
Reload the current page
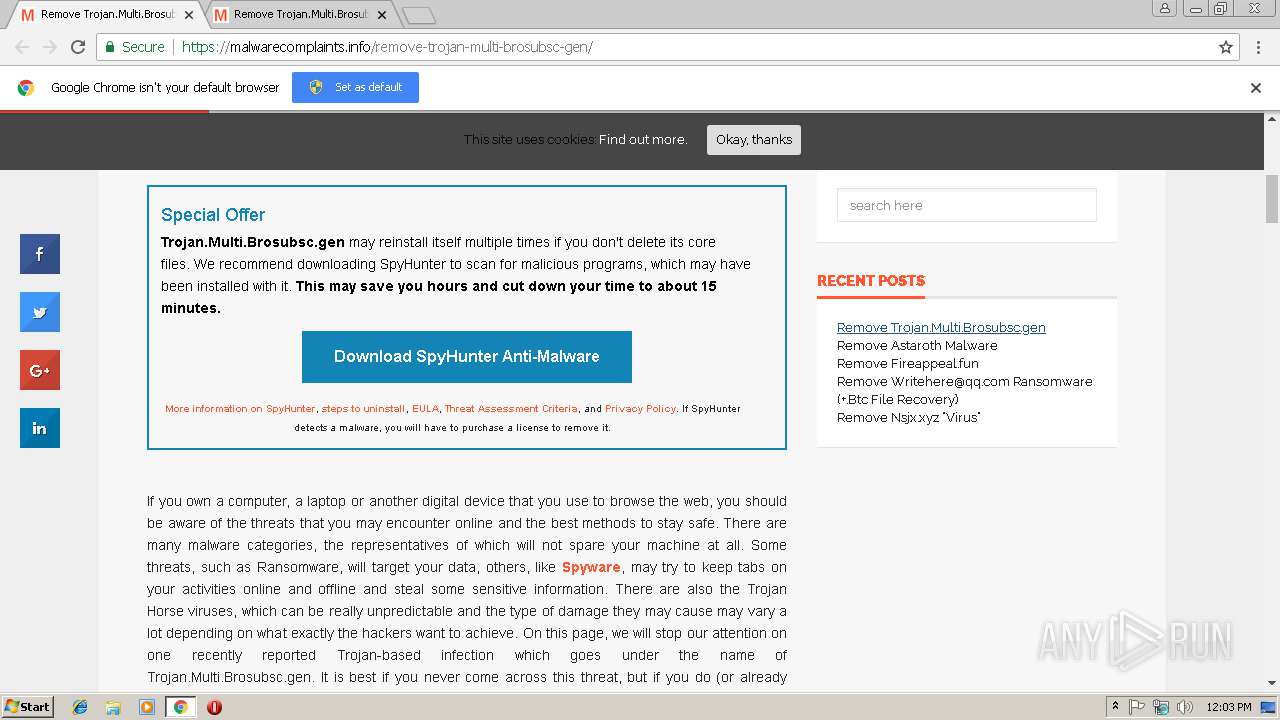click(78, 47)
